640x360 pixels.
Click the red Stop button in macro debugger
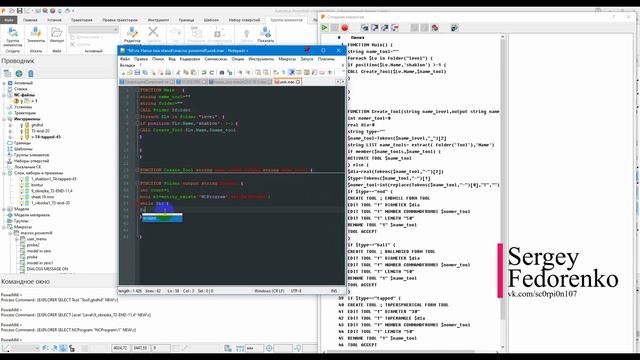click(x=344, y=27)
